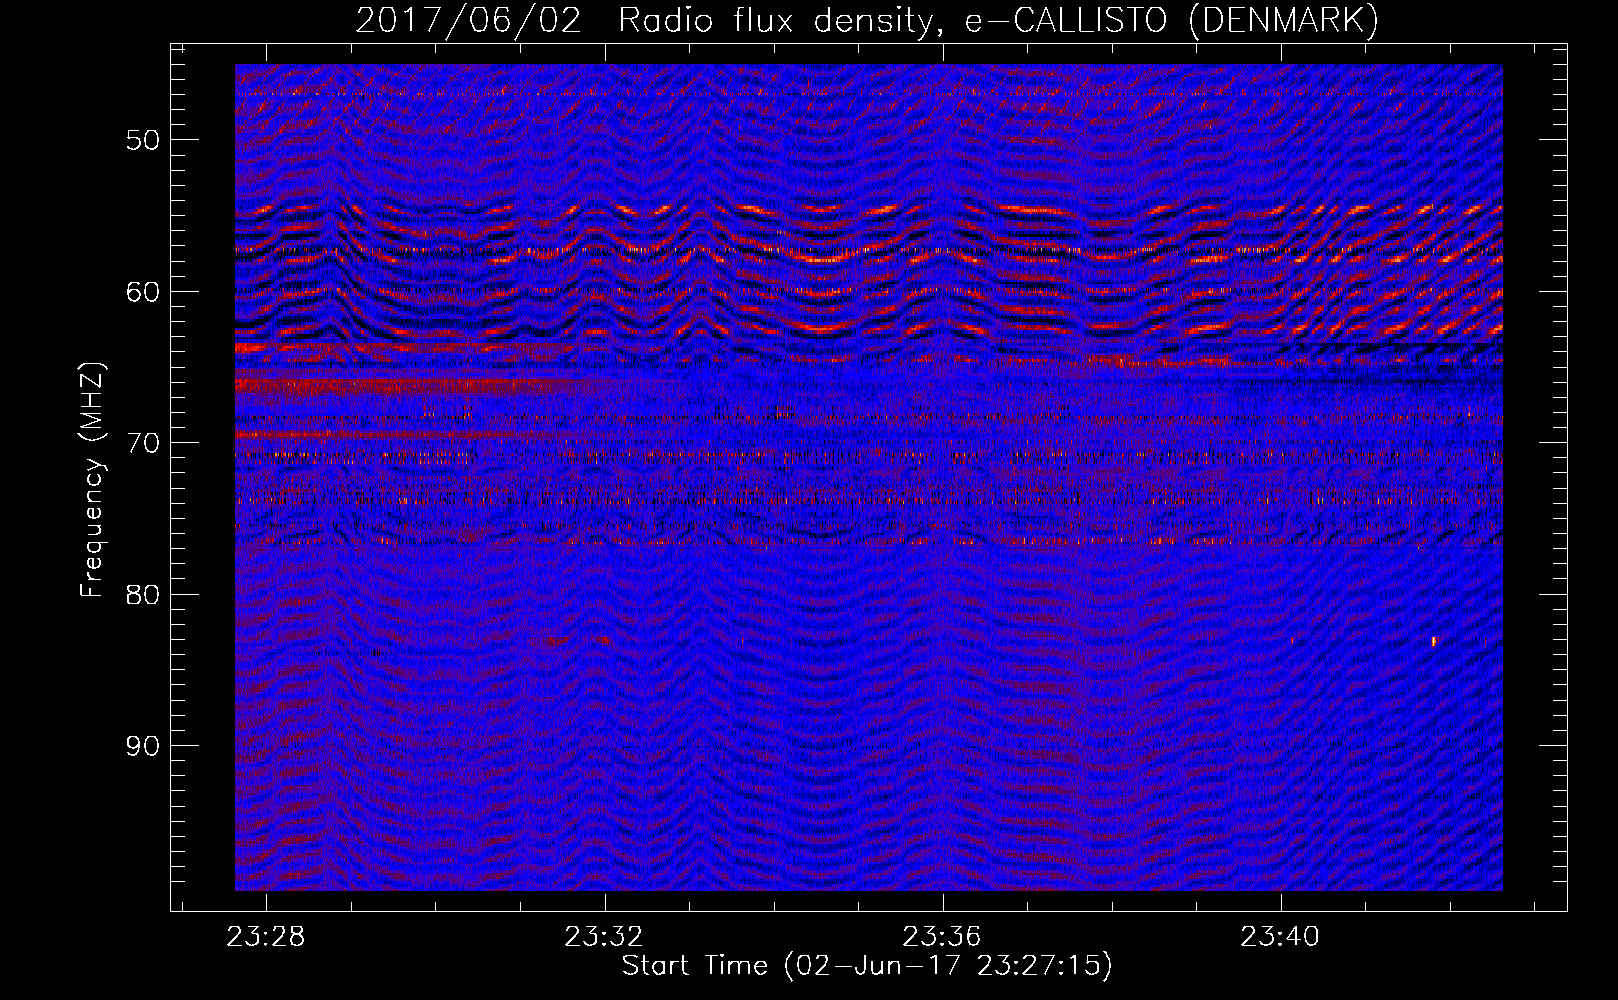Click the 90 frequency tick label

click(x=143, y=746)
